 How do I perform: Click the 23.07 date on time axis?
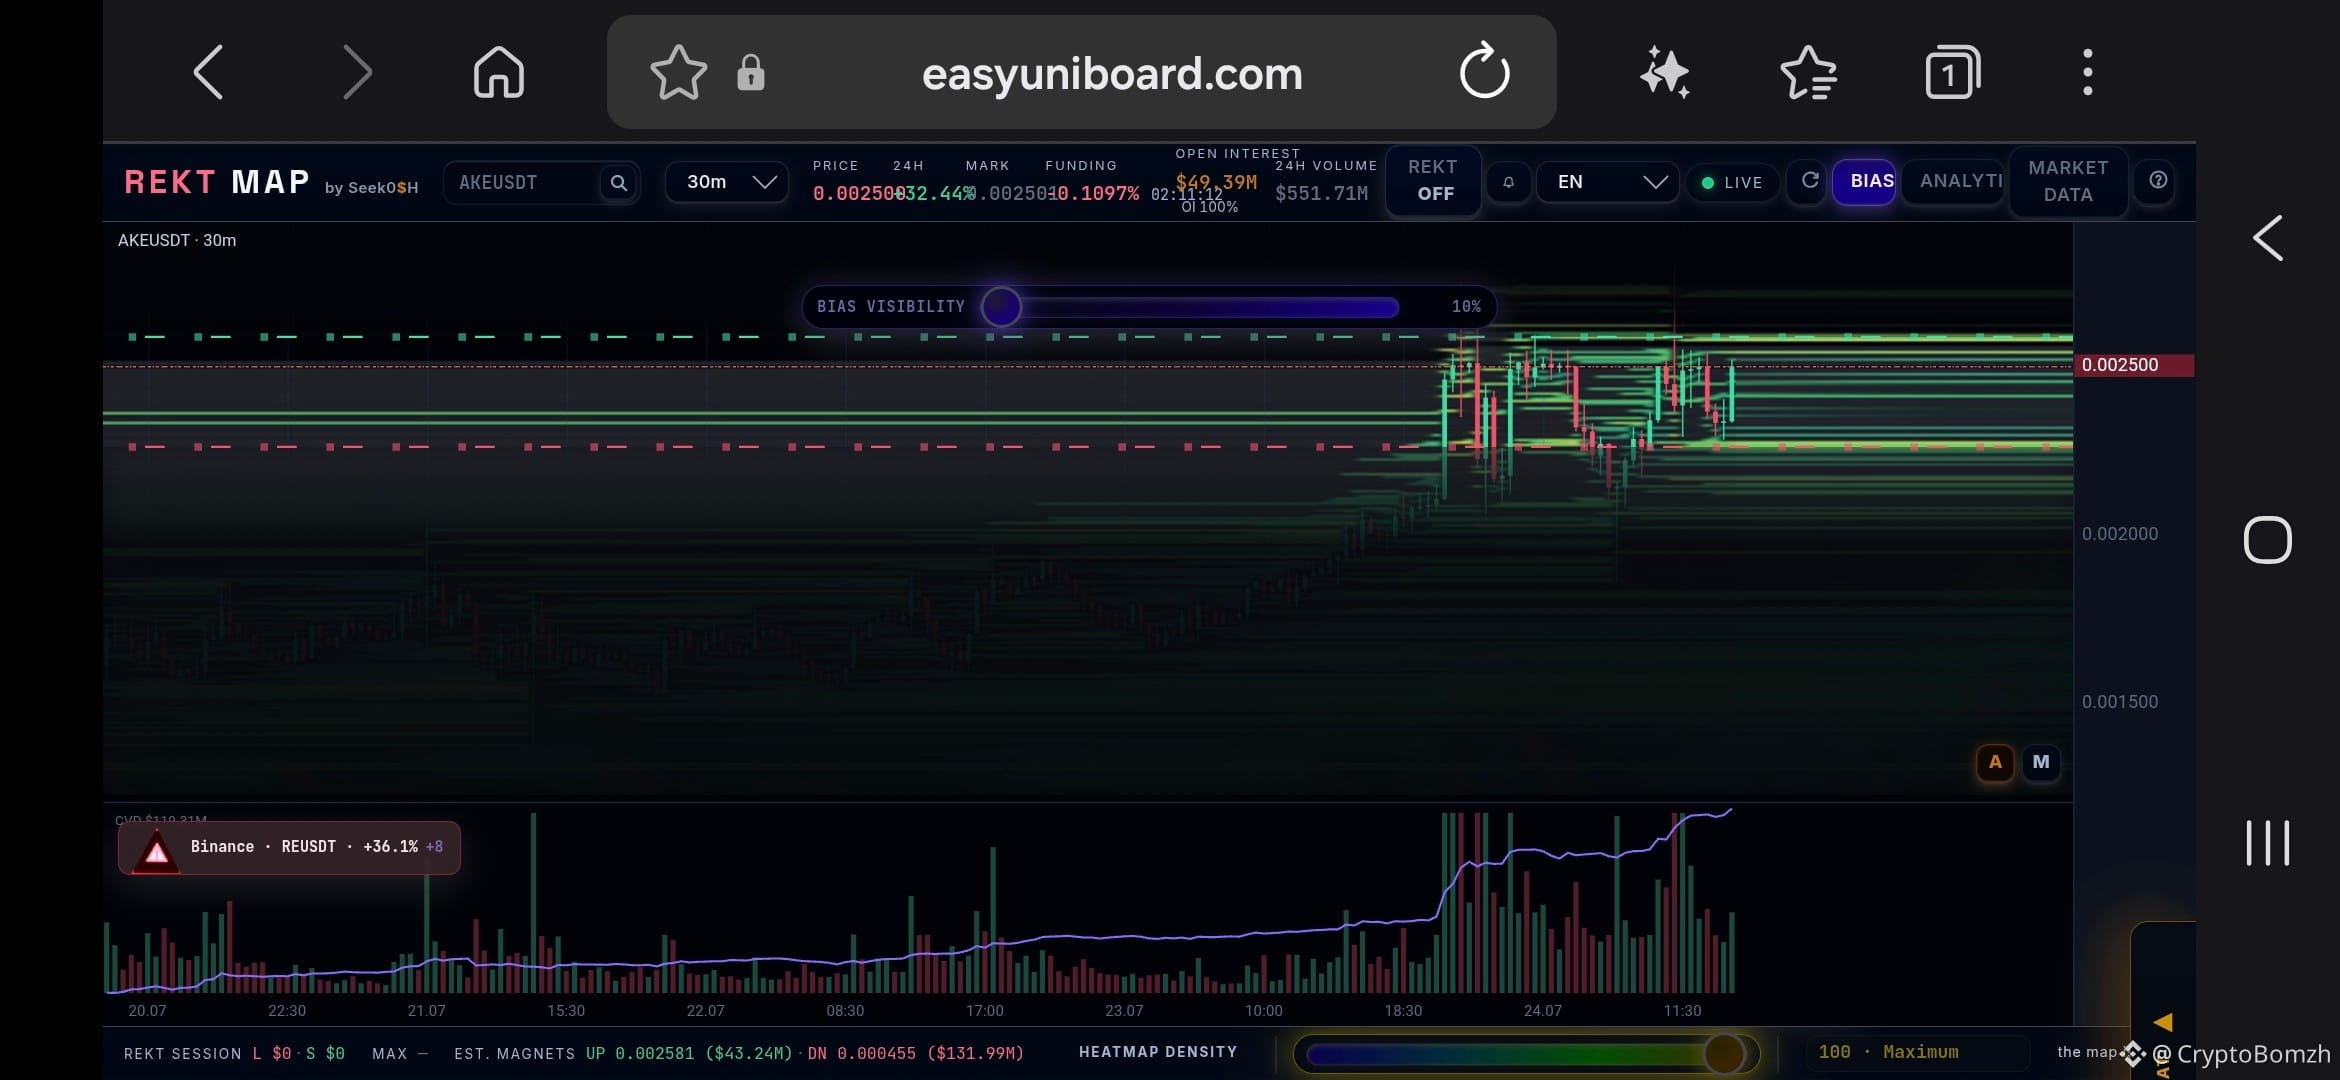coord(1124,1011)
